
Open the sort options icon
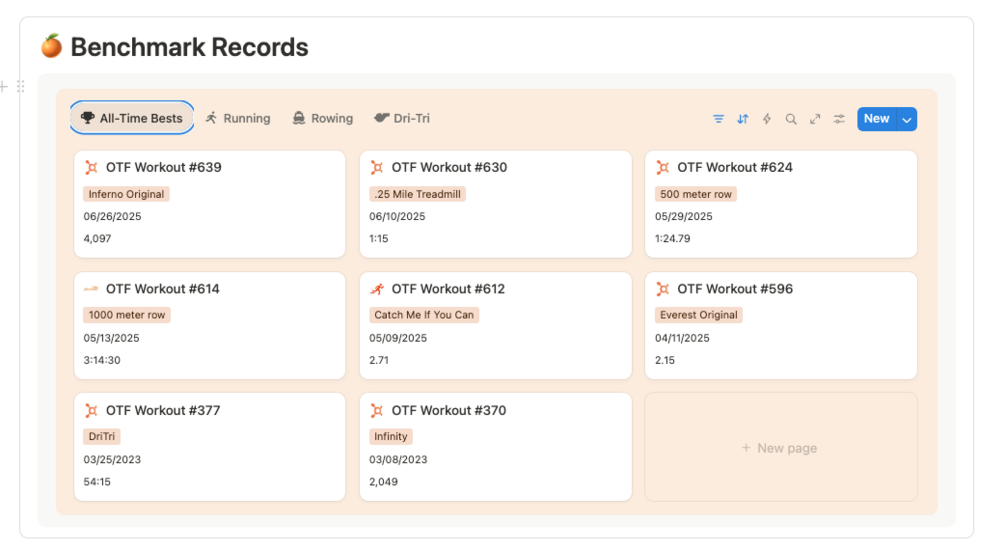(x=743, y=119)
